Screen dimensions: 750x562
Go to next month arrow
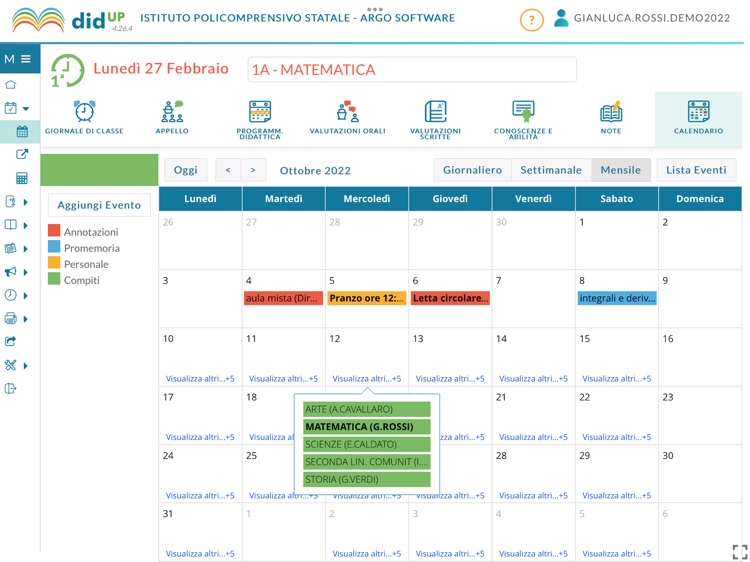[x=253, y=170]
